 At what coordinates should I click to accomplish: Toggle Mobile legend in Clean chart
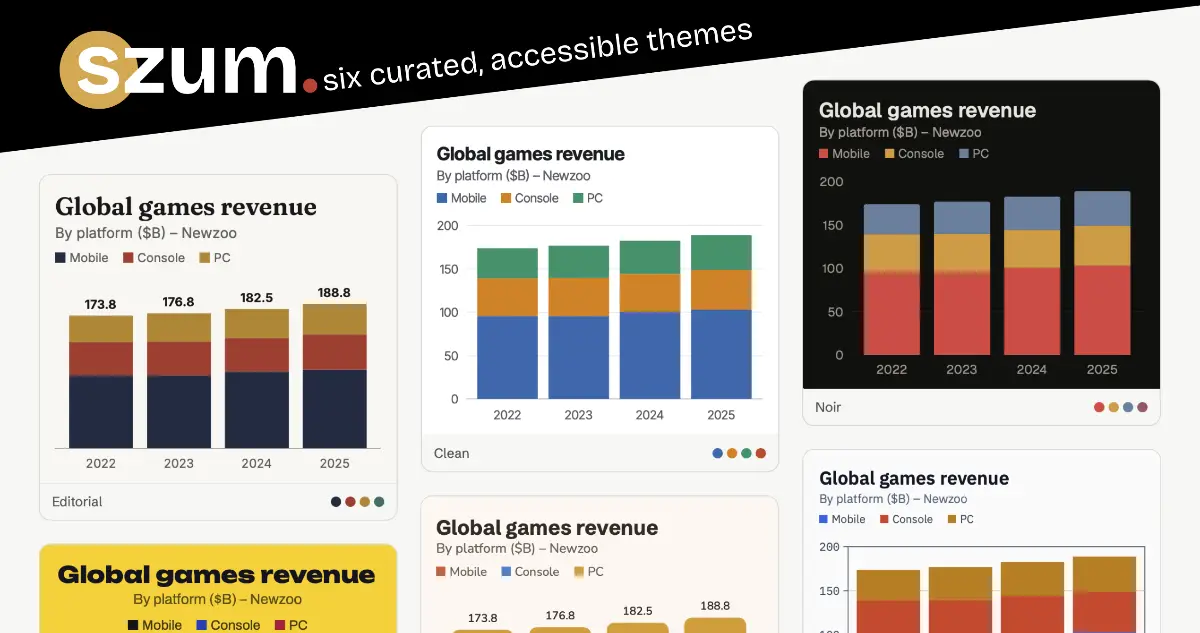pyautogui.click(x=462, y=198)
